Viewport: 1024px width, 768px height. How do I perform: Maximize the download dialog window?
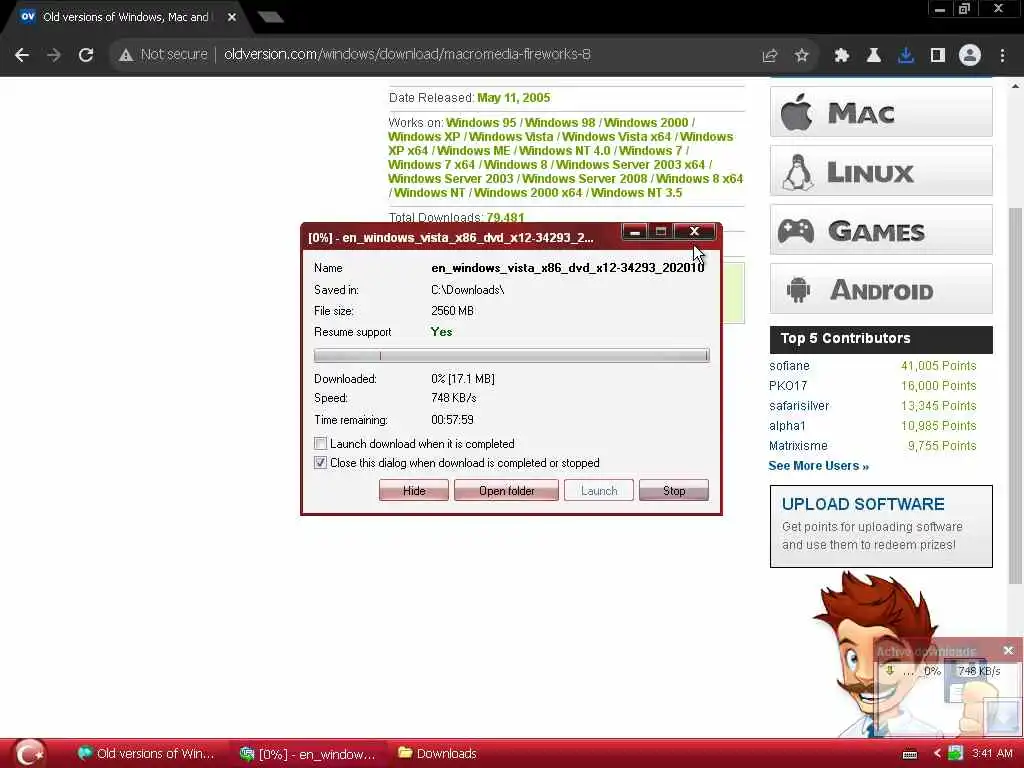pyautogui.click(x=661, y=231)
